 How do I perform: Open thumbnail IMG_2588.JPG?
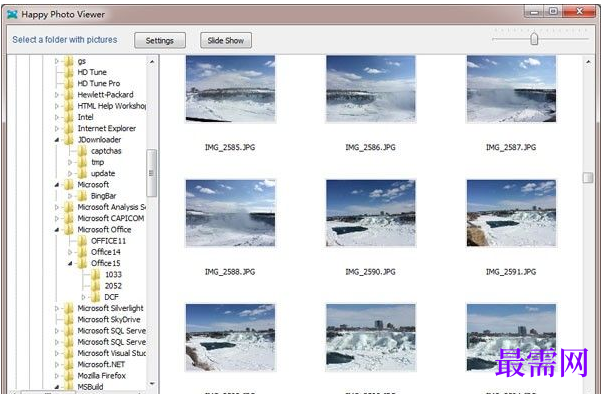tap(230, 213)
